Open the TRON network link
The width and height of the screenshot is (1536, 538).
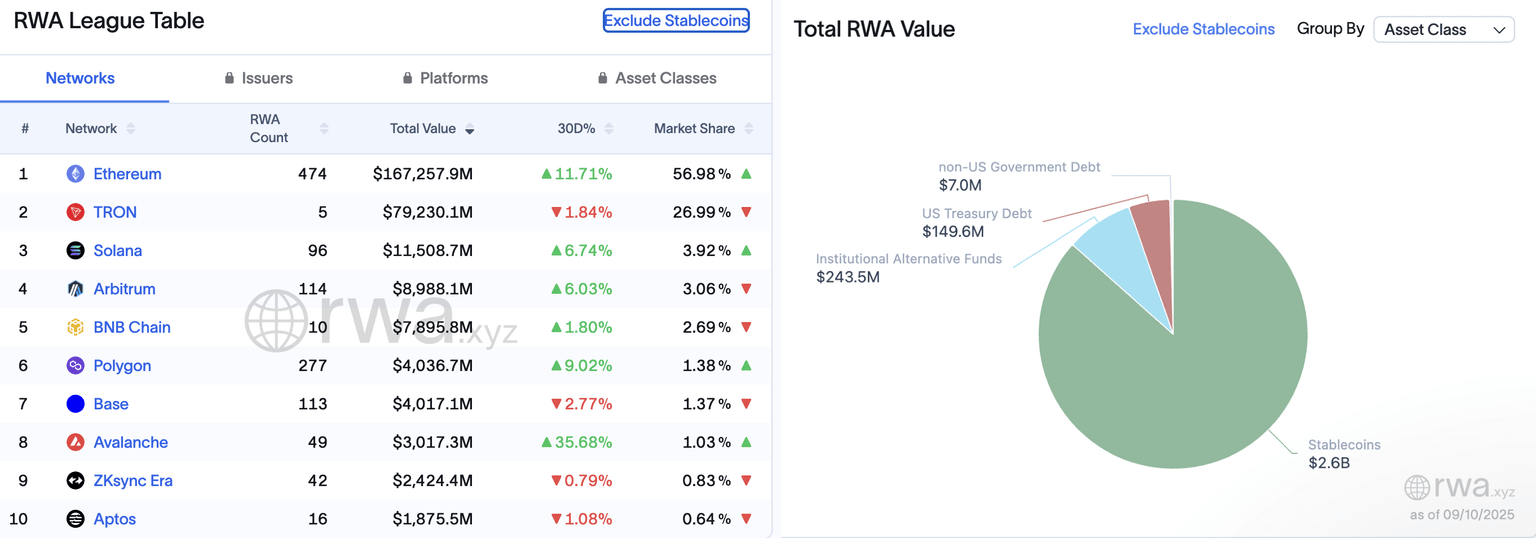pyautogui.click(x=115, y=212)
